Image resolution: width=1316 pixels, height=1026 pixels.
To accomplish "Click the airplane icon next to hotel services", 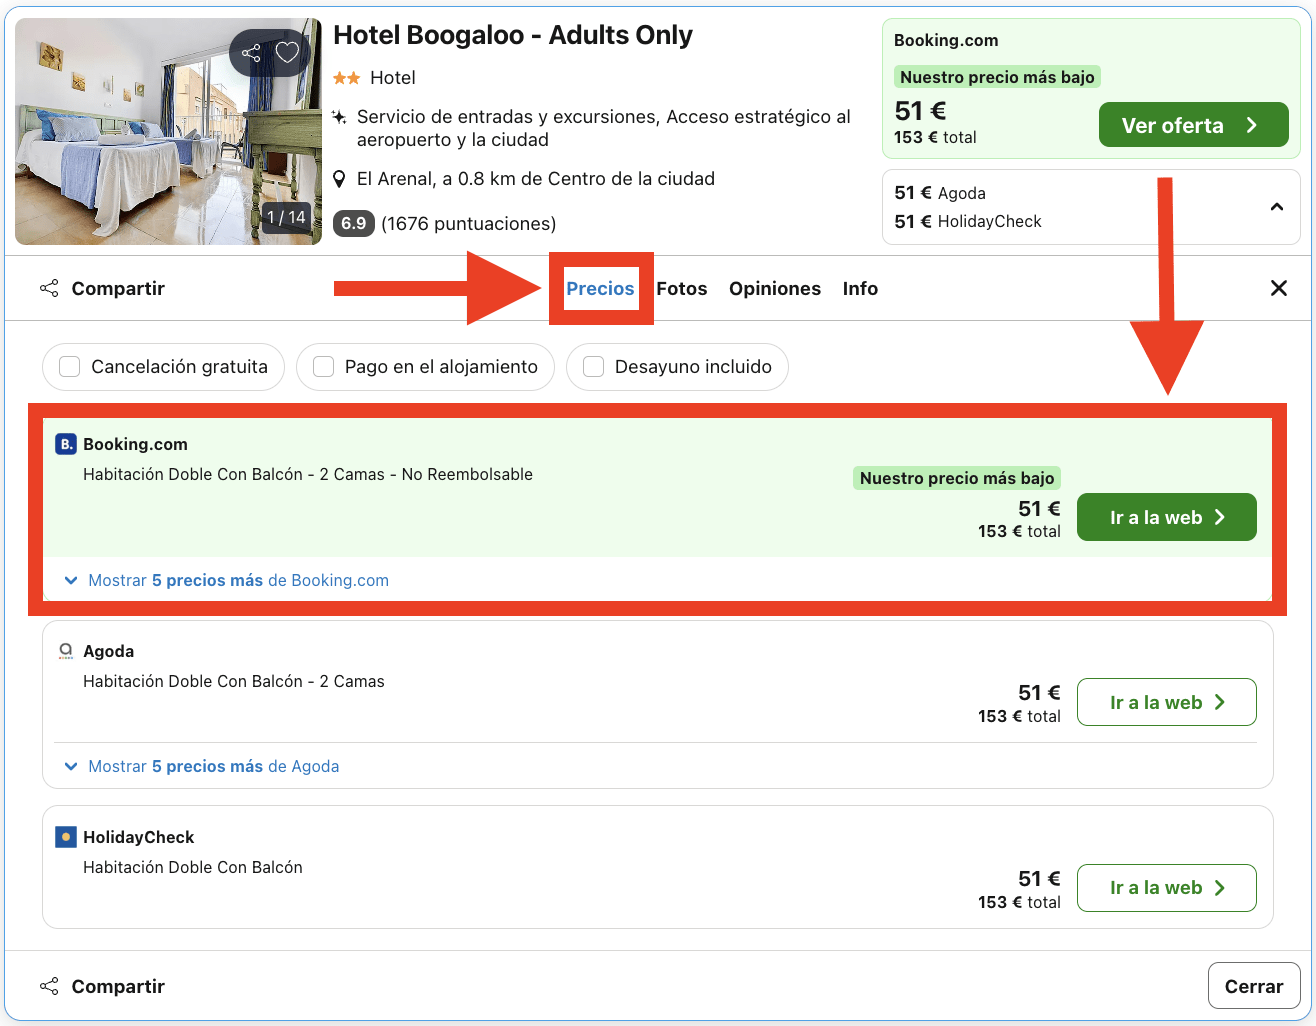I will (x=341, y=116).
